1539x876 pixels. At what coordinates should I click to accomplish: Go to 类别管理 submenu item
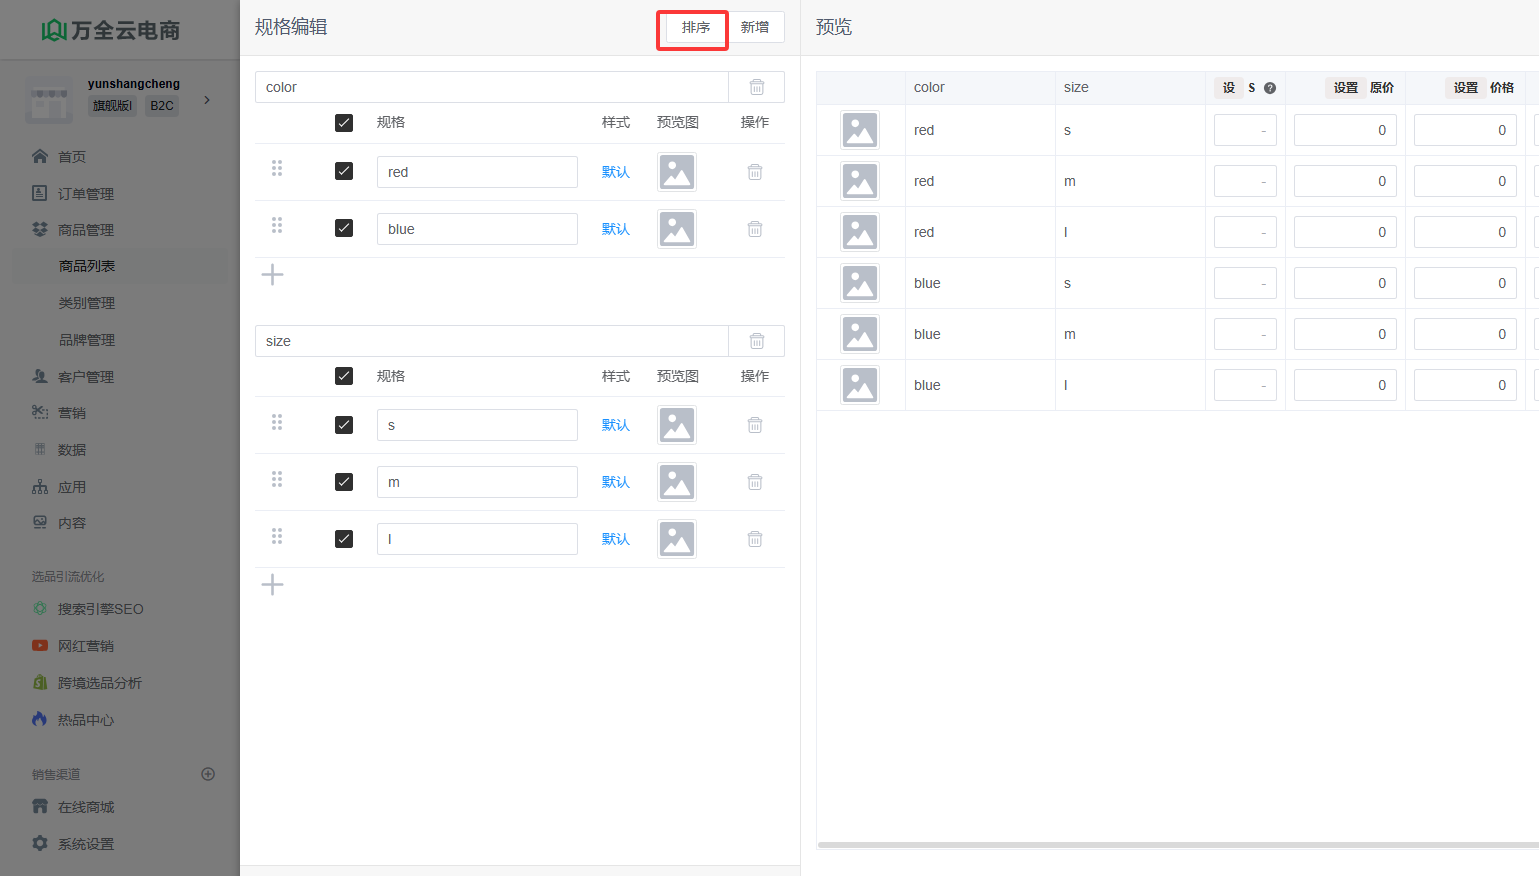click(87, 303)
